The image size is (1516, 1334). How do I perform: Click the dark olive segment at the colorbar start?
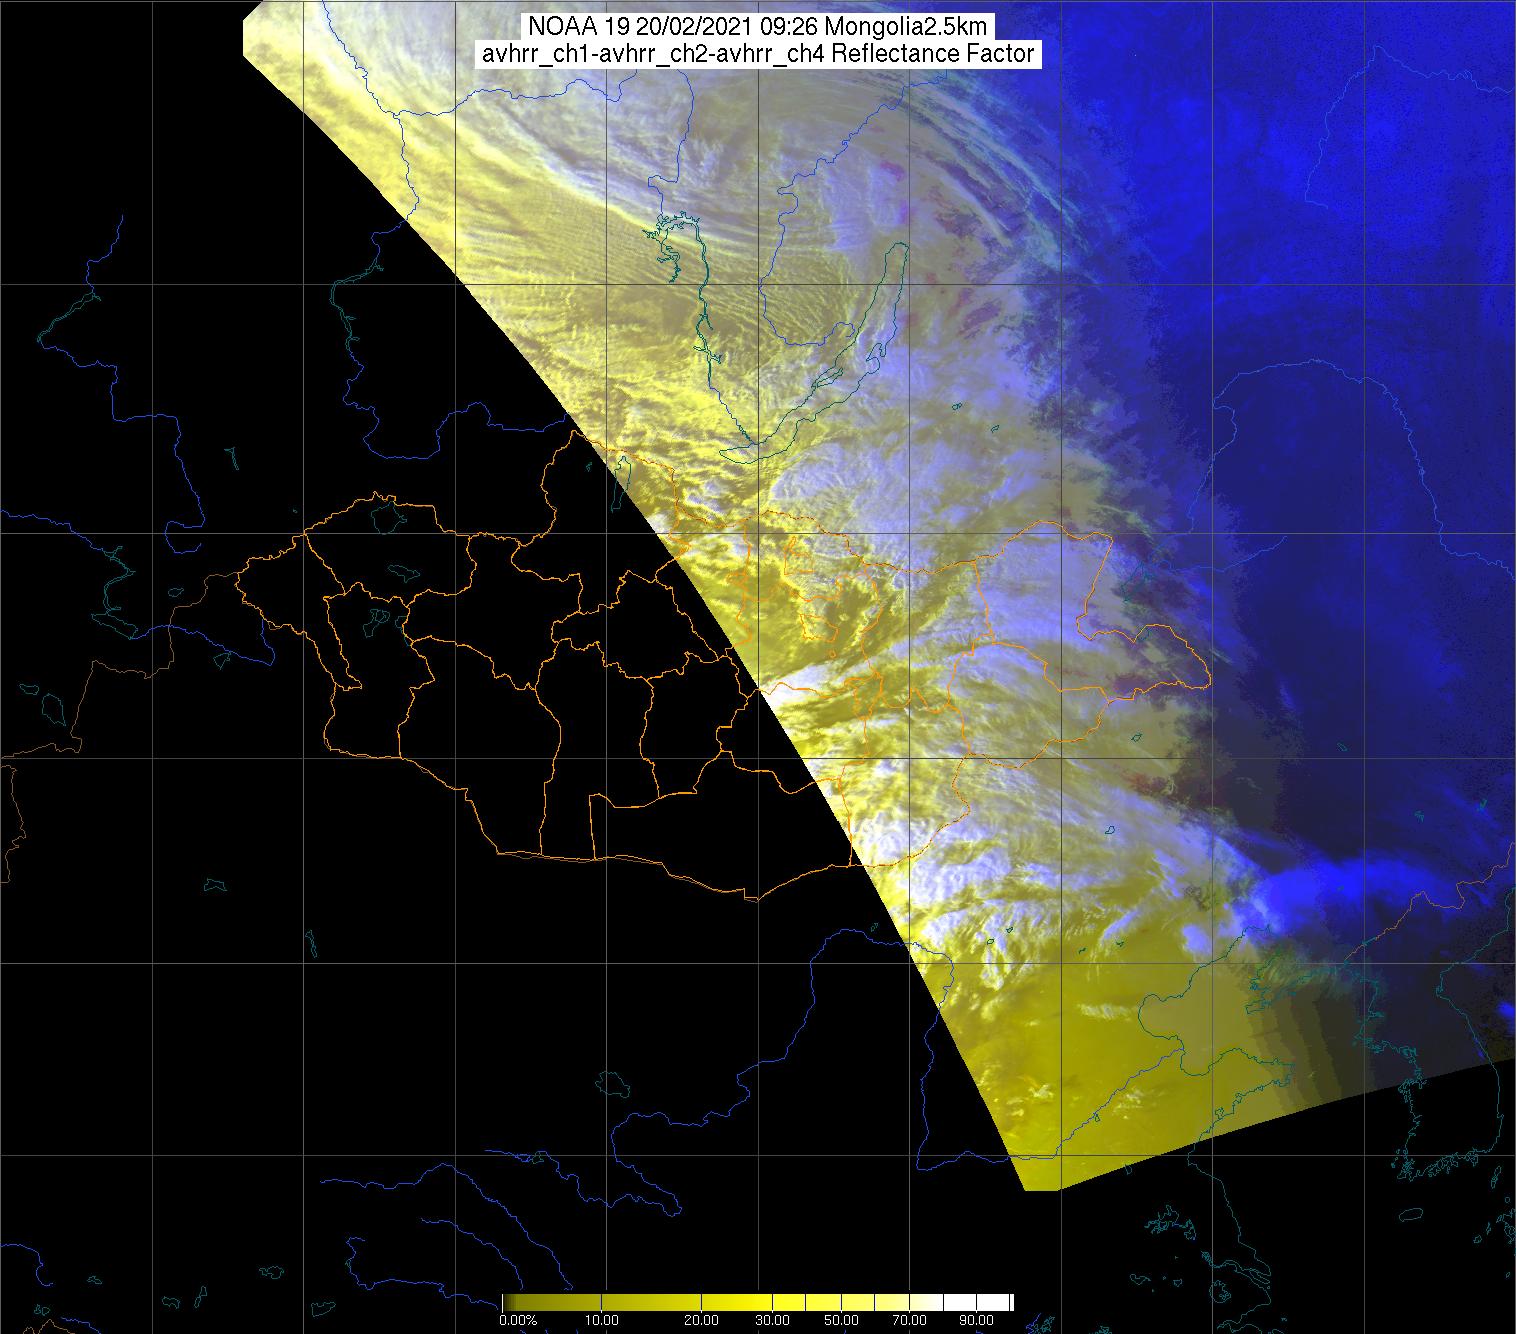[x=512, y=1302]
